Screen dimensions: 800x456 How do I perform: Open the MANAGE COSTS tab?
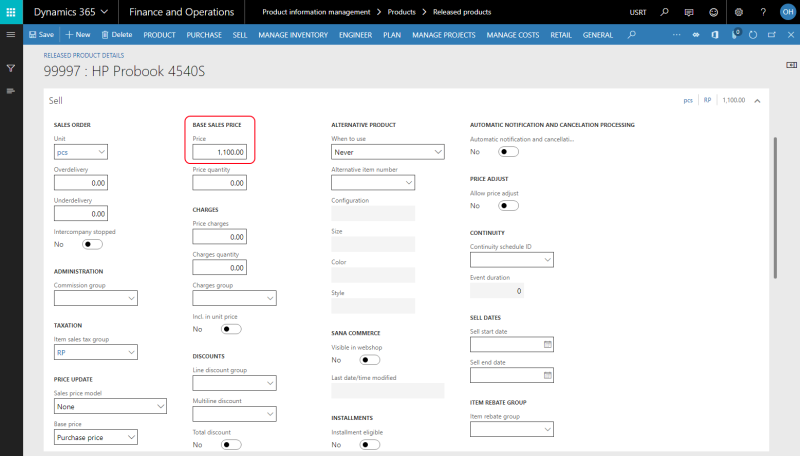[513, 35]
